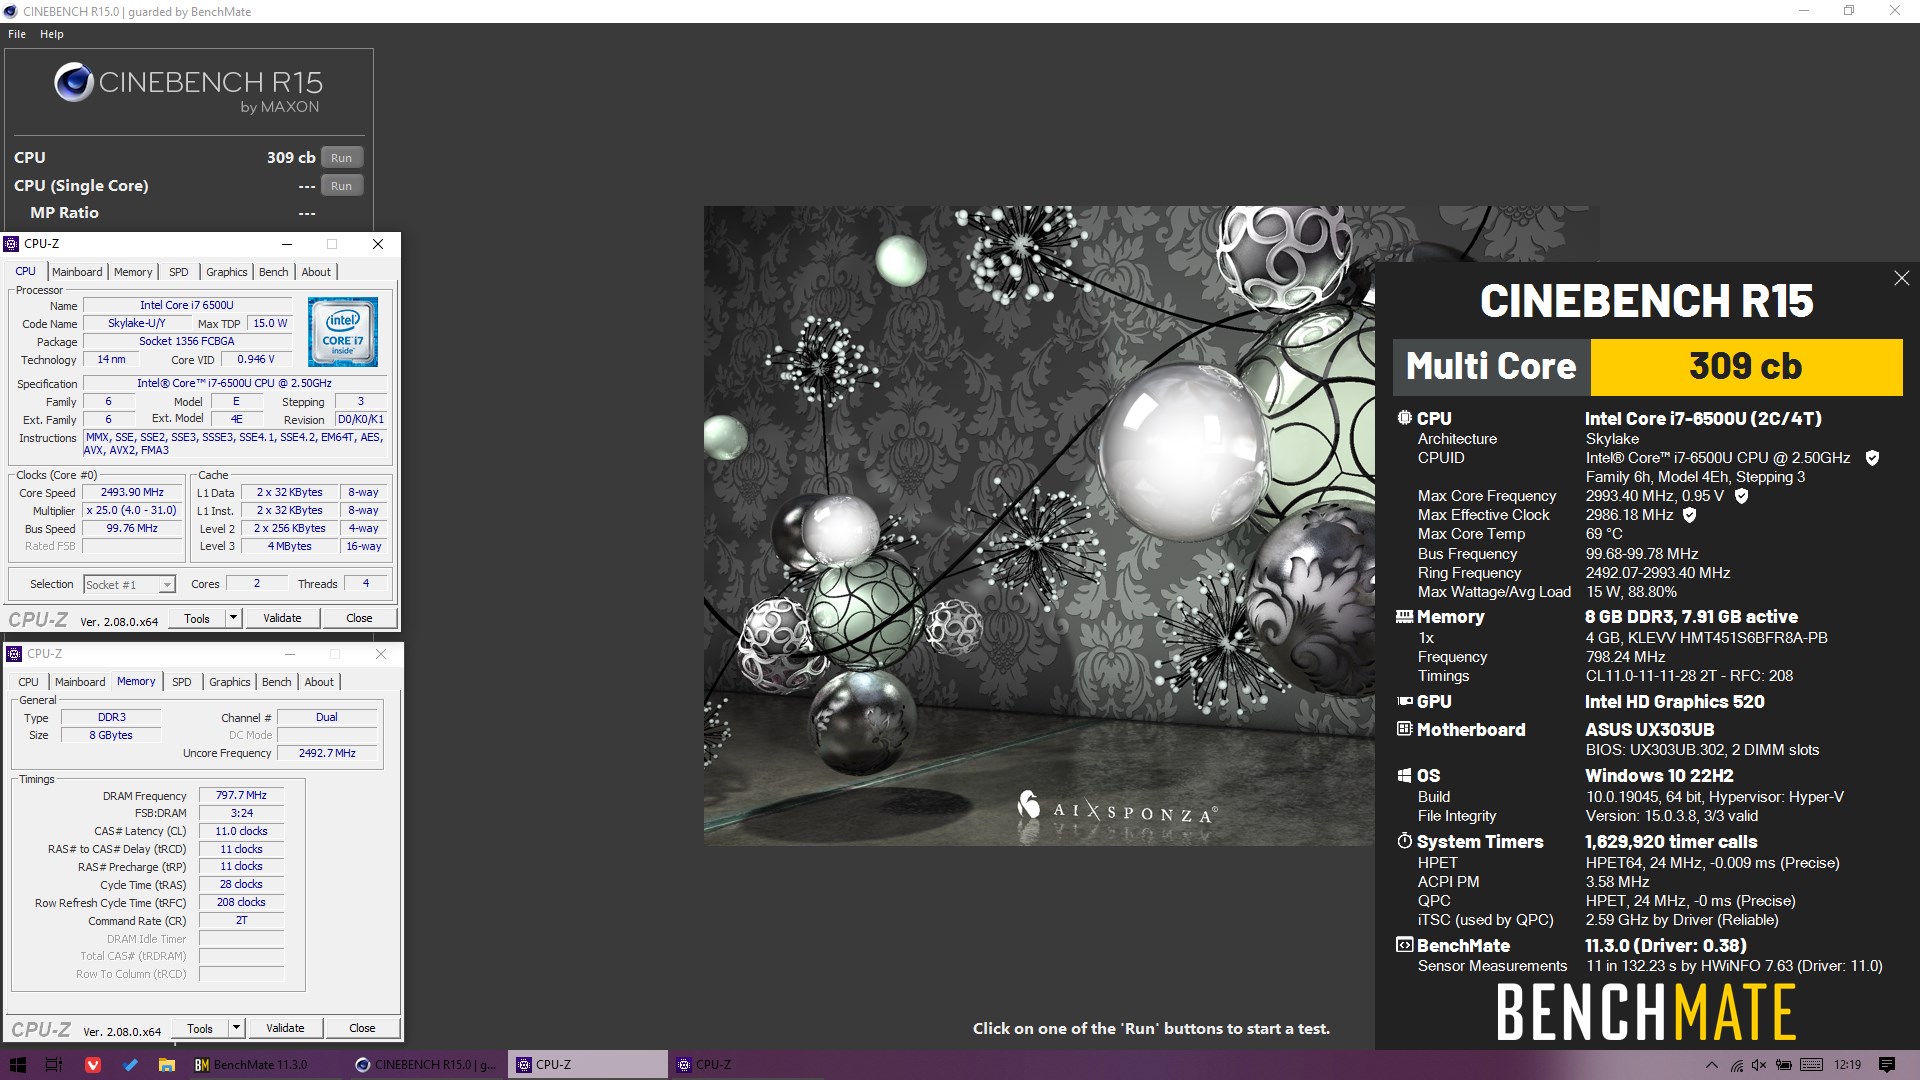
Task: Click Close button in lower CPU-Z window
Action: [x=362, y=1028]
